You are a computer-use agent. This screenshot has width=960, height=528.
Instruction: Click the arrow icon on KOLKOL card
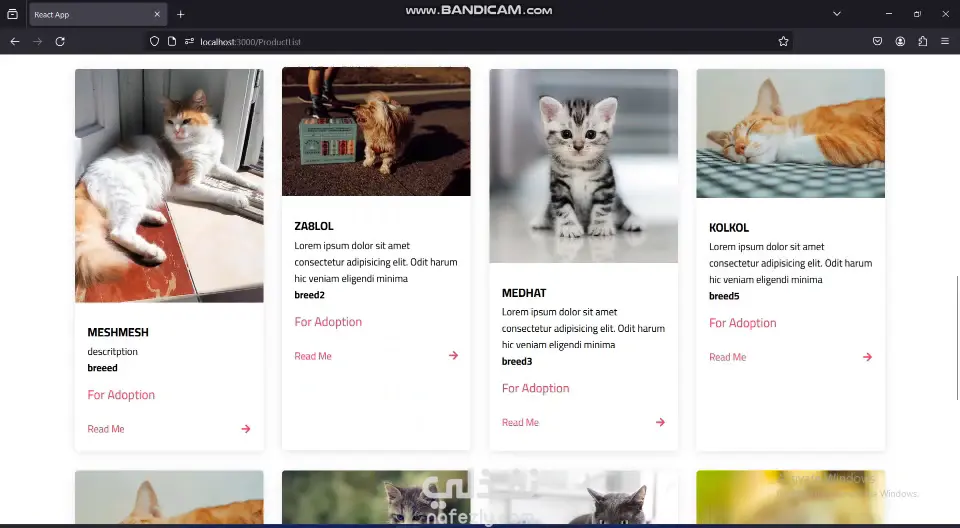pos(867,357)
